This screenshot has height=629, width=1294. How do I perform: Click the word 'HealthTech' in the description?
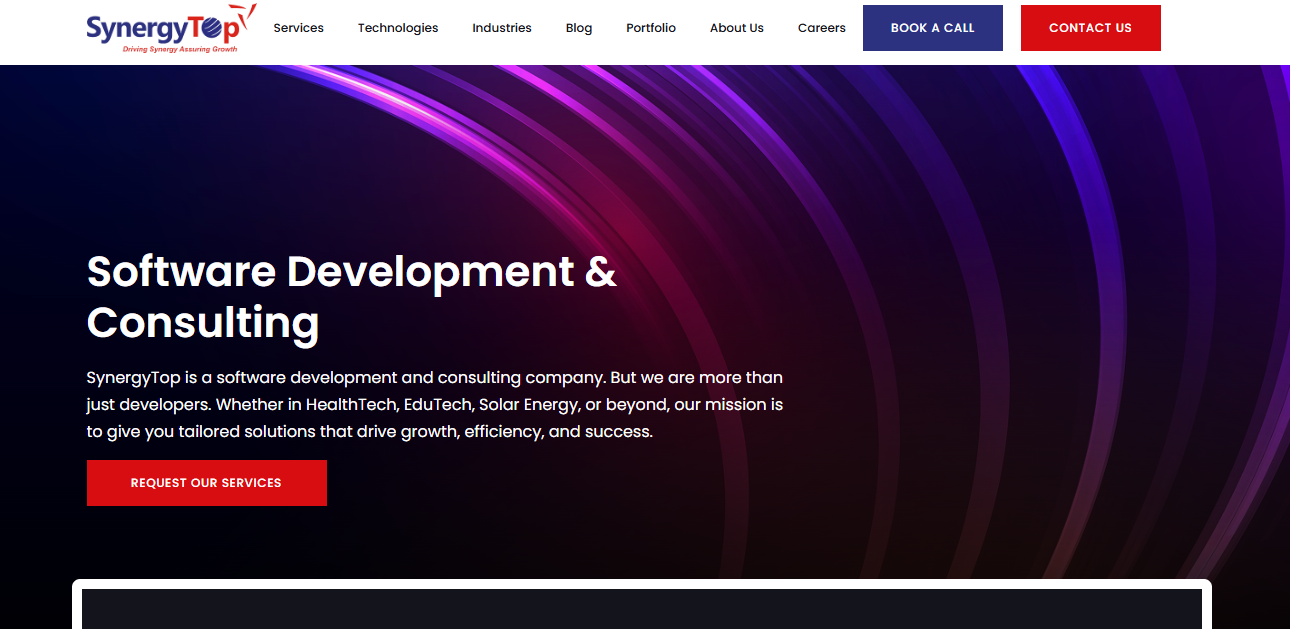coord(352,405)
